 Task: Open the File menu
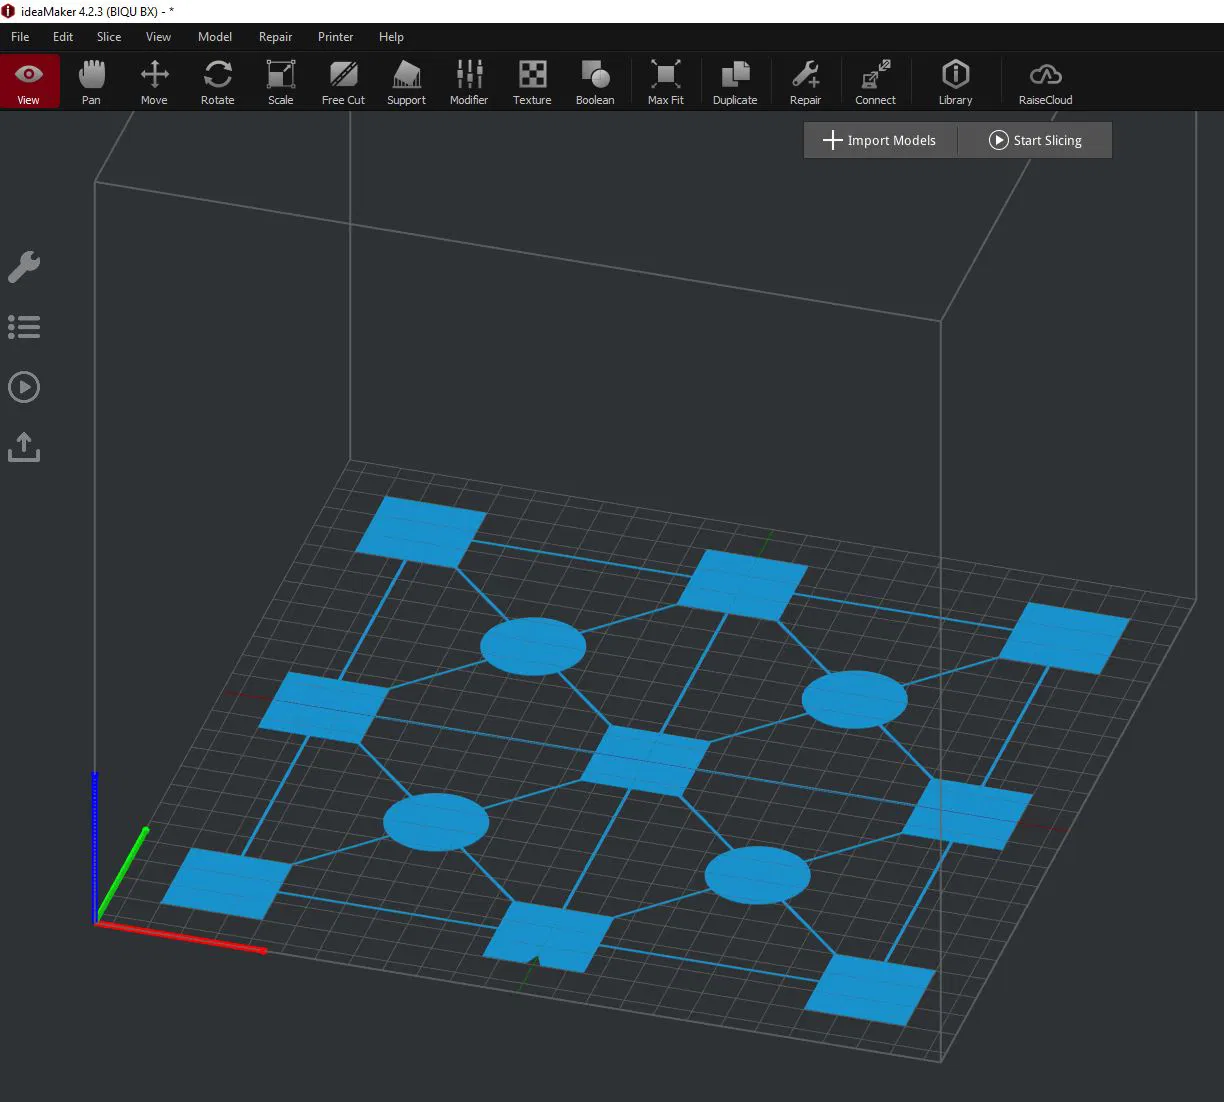[20, 37]
